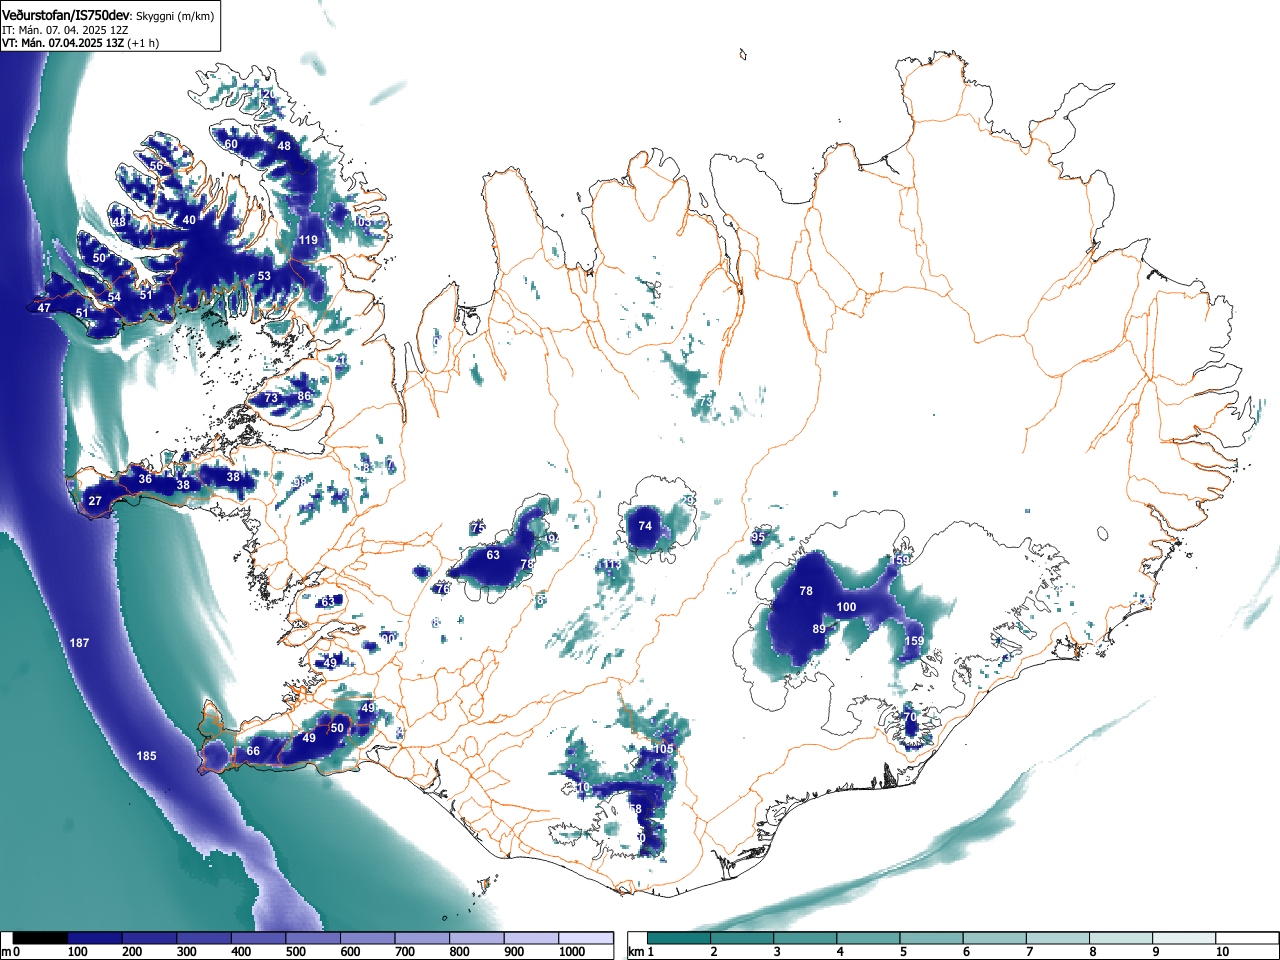The image size is (1280, 960).
Task: Click the VT: Mán. 07.04.2025 13Z (+1 h) line
Action: 80,43
